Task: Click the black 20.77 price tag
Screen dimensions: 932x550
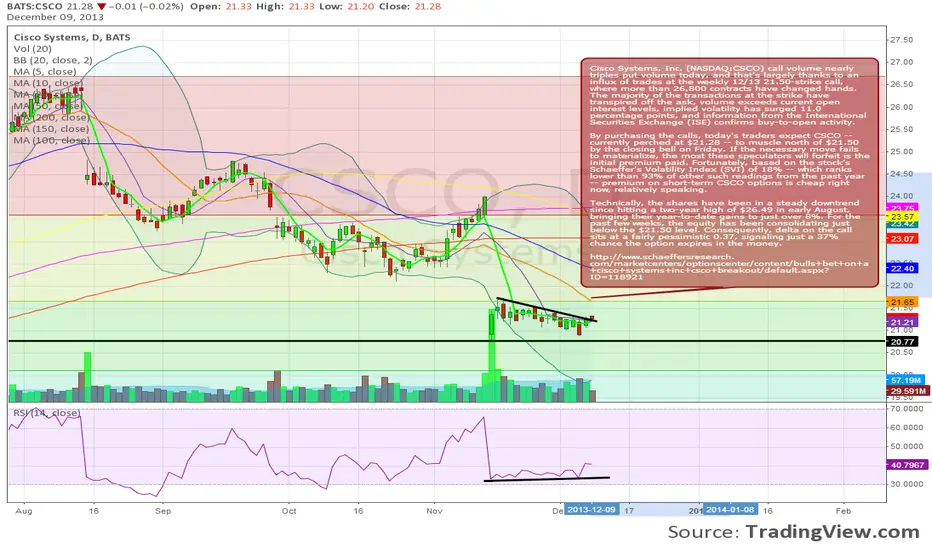Action: tap(903, 341)
